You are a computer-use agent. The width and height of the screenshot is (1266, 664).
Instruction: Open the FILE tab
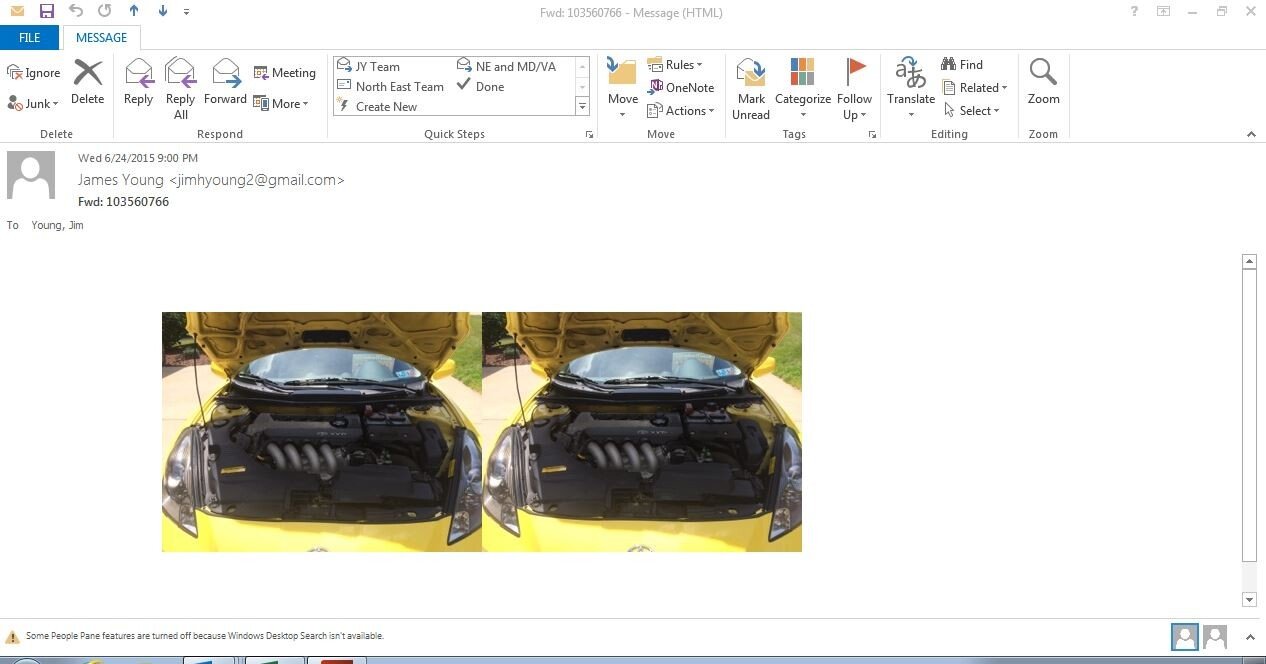tap(30, 38)
